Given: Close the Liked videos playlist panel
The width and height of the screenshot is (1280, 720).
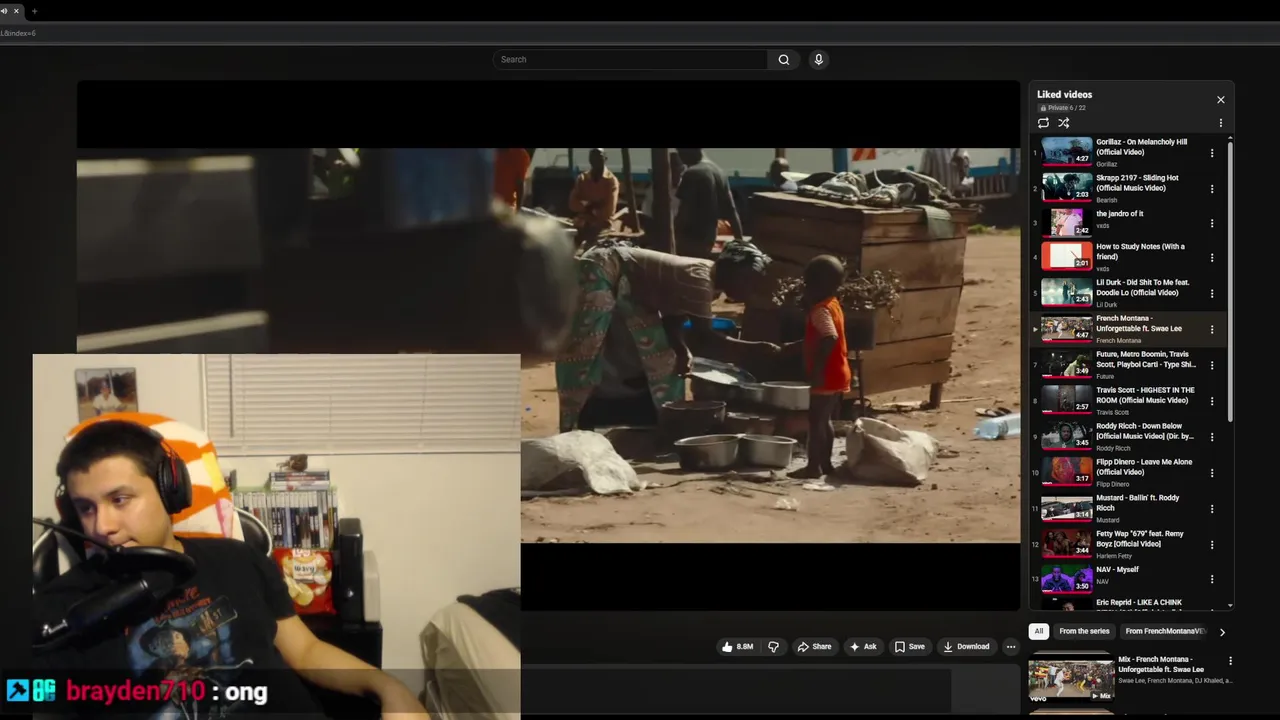Looking at the screenshot, I should (1220, 100).
